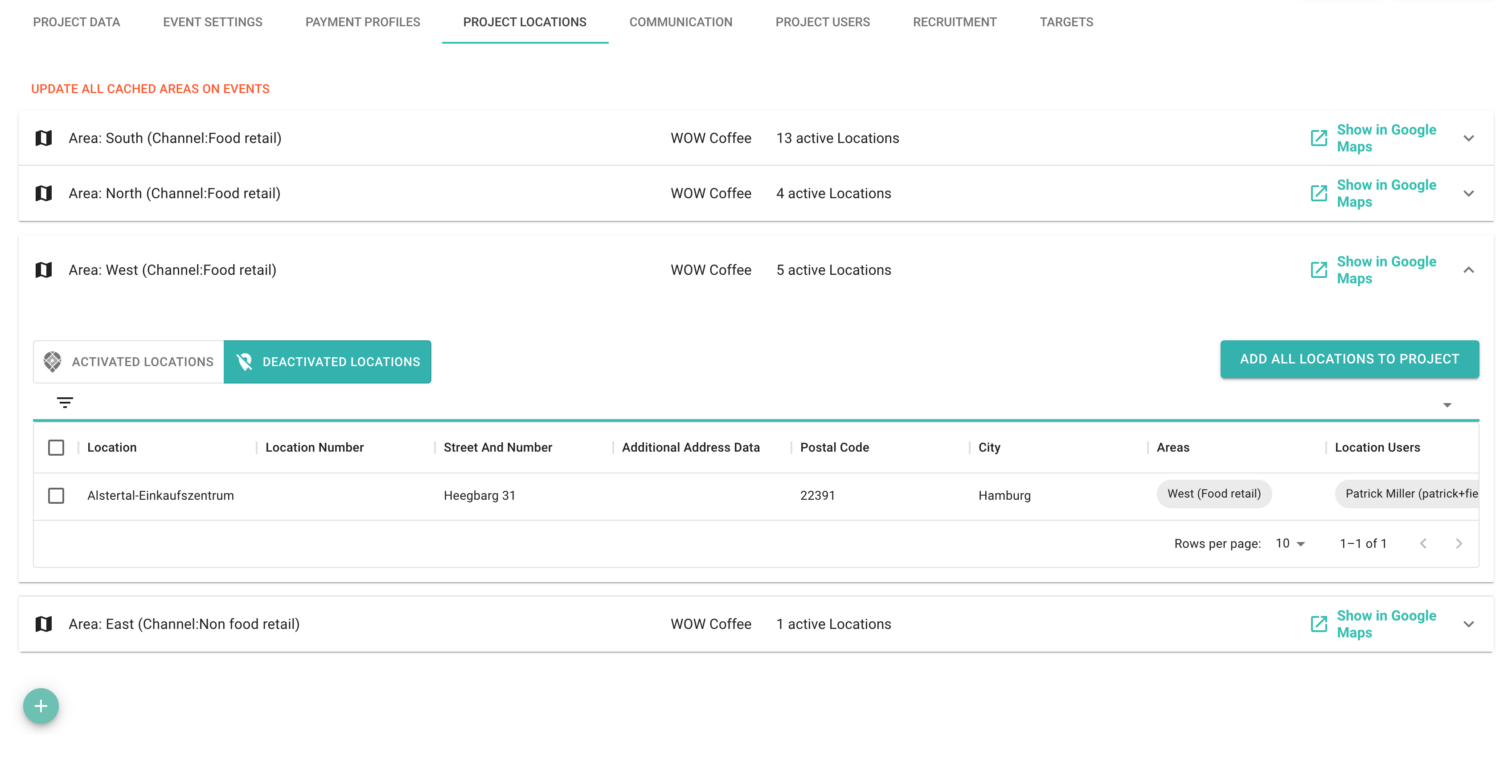Click the map icon for Area: West
1500x767 pixels.
(43, 270)
